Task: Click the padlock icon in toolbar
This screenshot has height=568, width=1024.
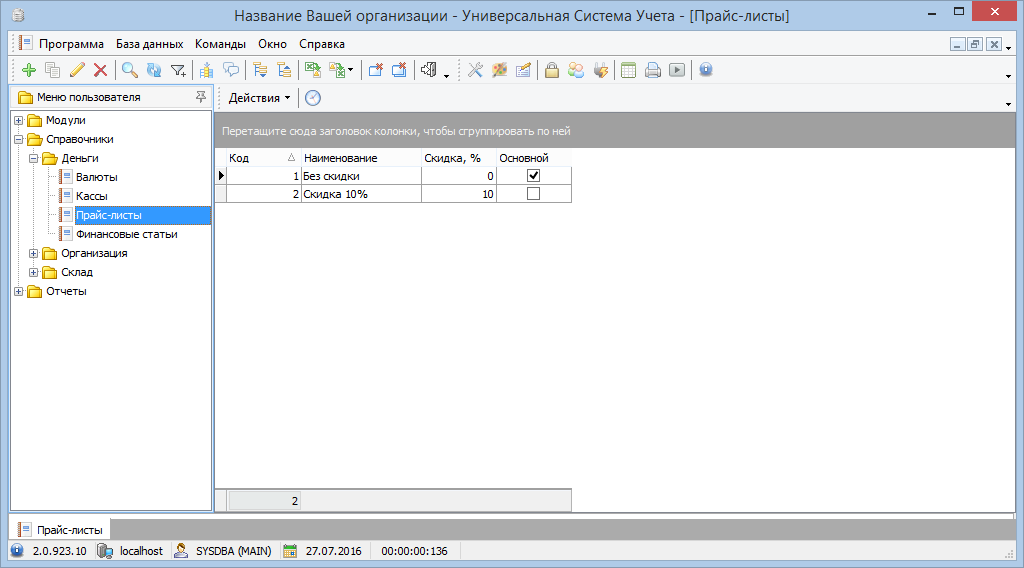Action: [x=551, y=70]
